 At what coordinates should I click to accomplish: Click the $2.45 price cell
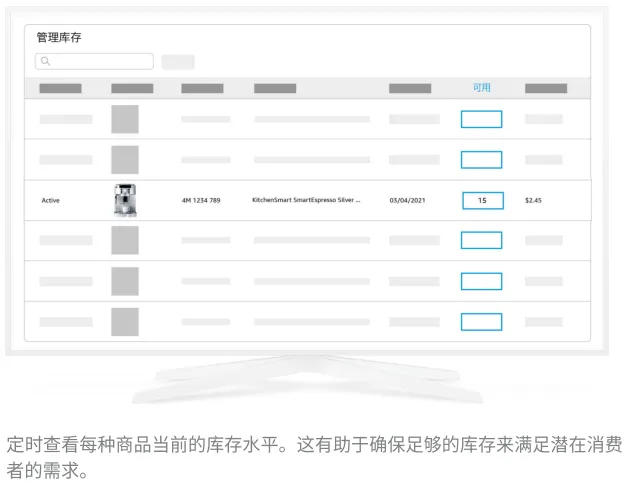[533, 200]
